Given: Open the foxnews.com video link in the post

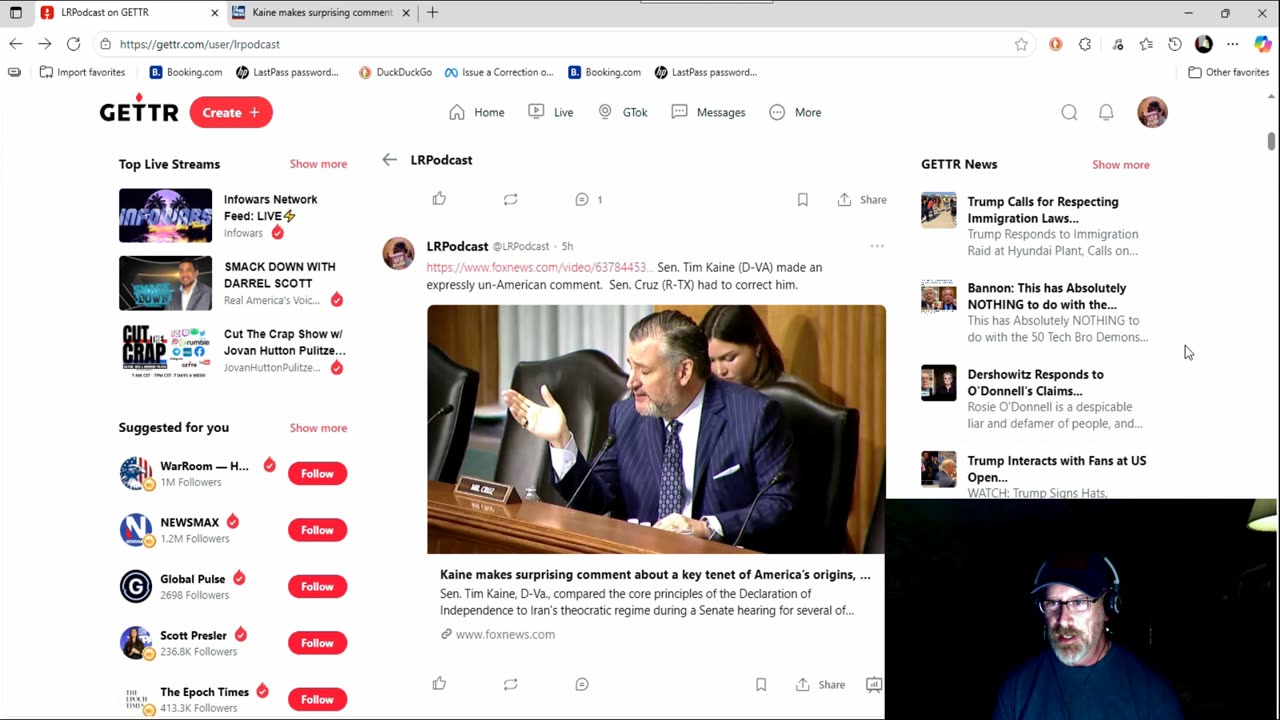Looking at the screenshot, I should (539, 267).
